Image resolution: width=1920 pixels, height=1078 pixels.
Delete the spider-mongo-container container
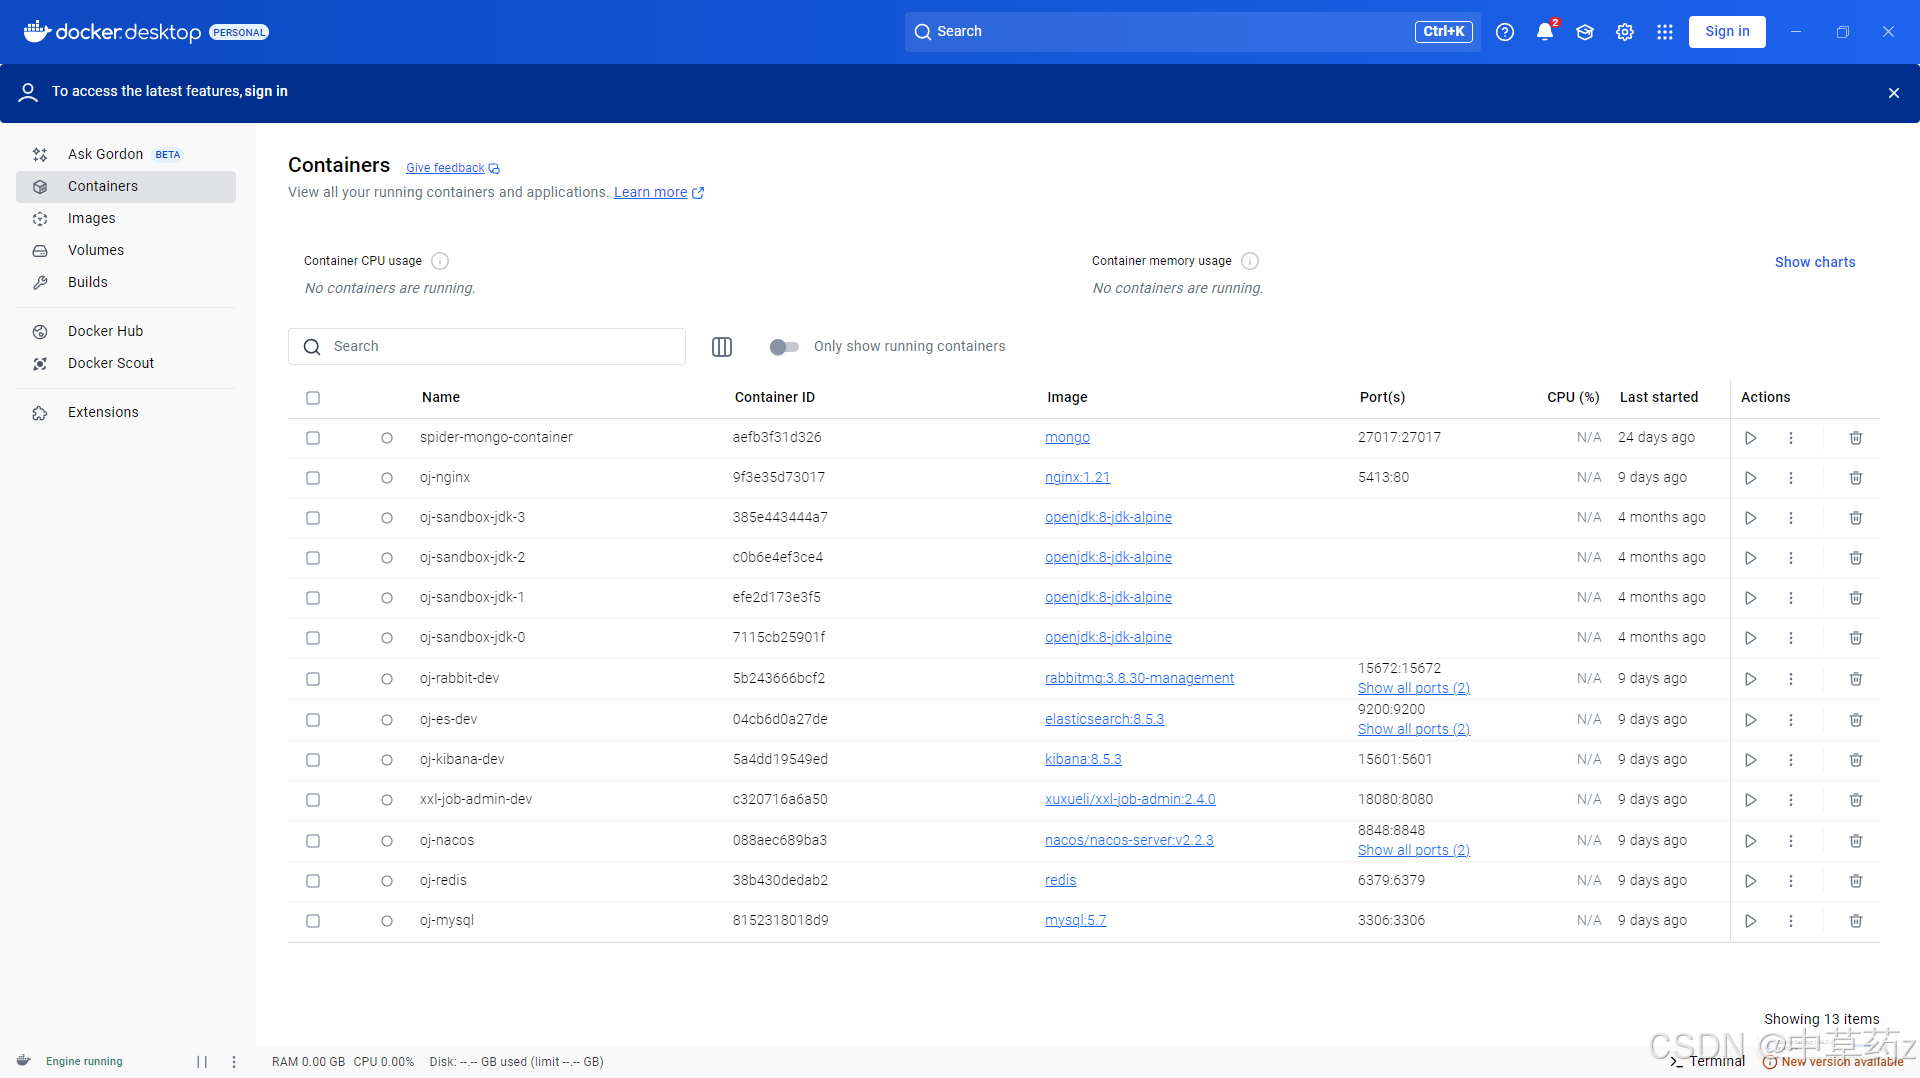click(1856, 438)
